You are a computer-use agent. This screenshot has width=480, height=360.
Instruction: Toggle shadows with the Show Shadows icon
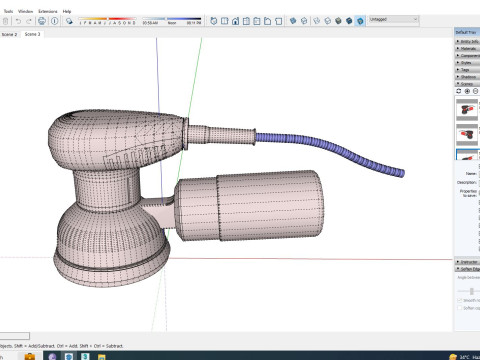click(69, 21)
